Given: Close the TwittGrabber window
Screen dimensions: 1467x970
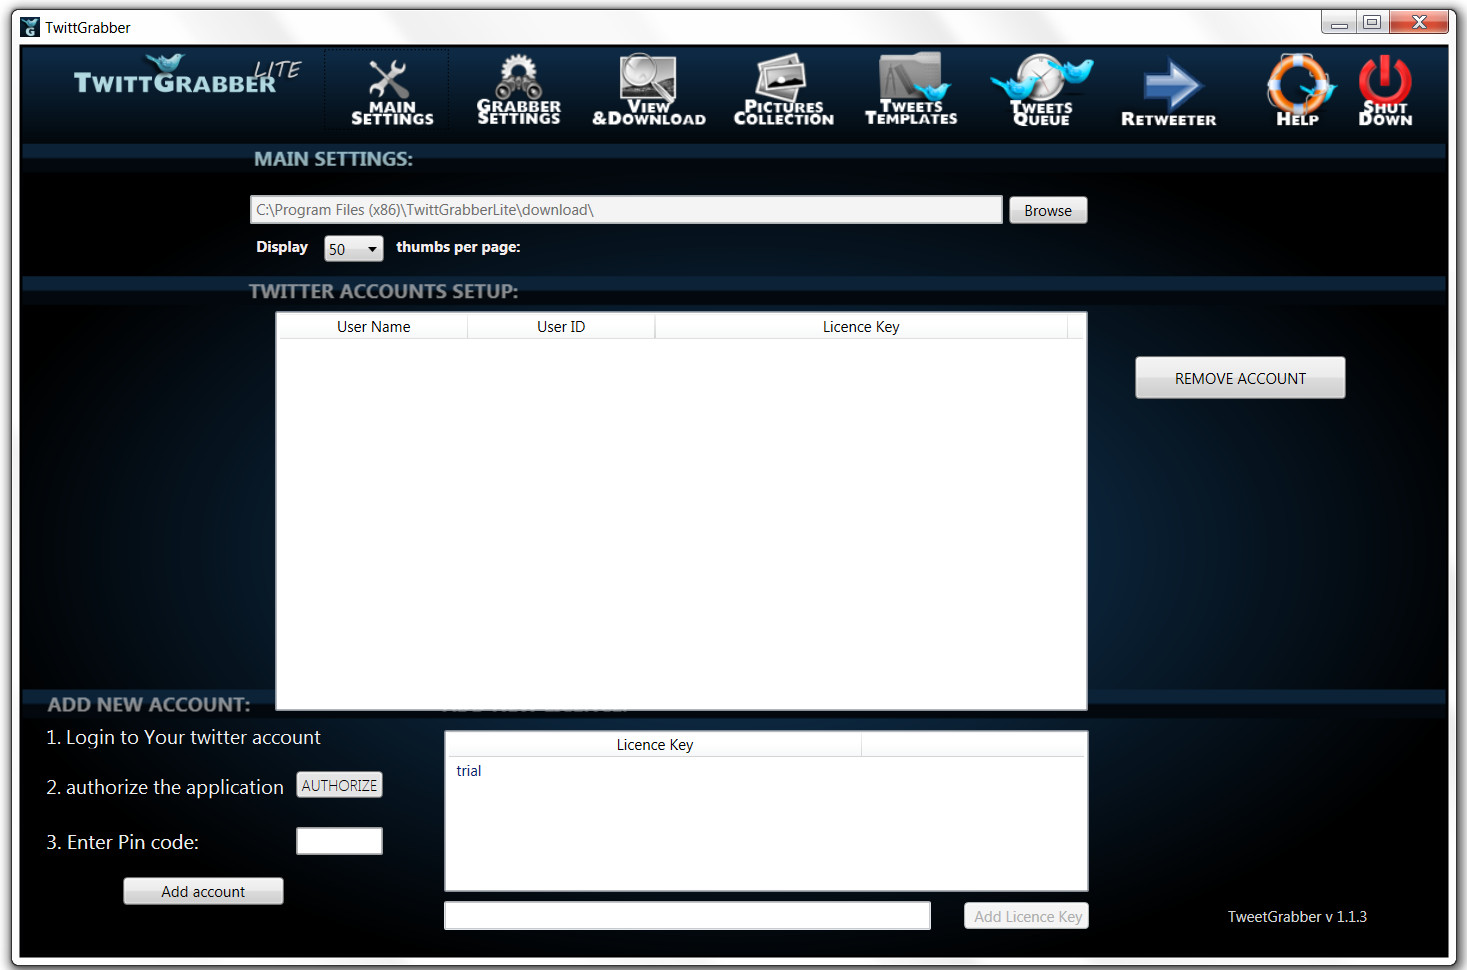Looking at the screenshot, I should pos(1419,22).
